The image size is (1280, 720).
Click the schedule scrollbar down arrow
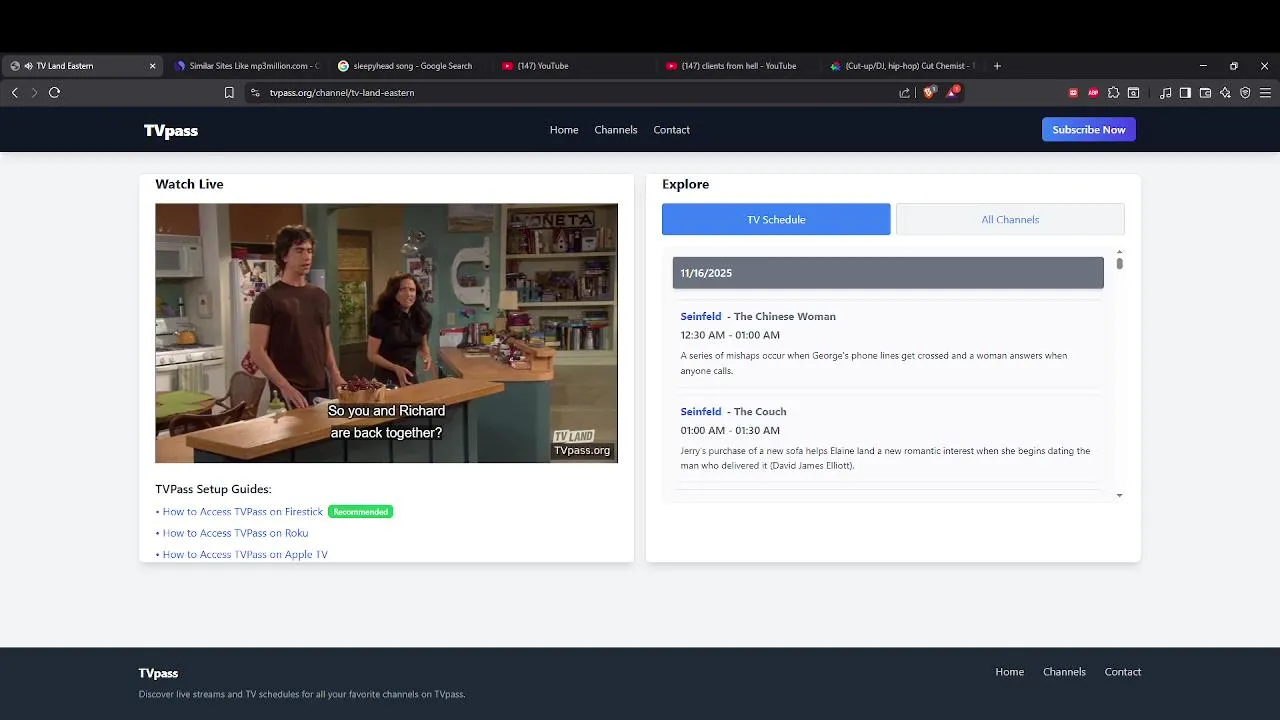click(x=1119, y=495)
